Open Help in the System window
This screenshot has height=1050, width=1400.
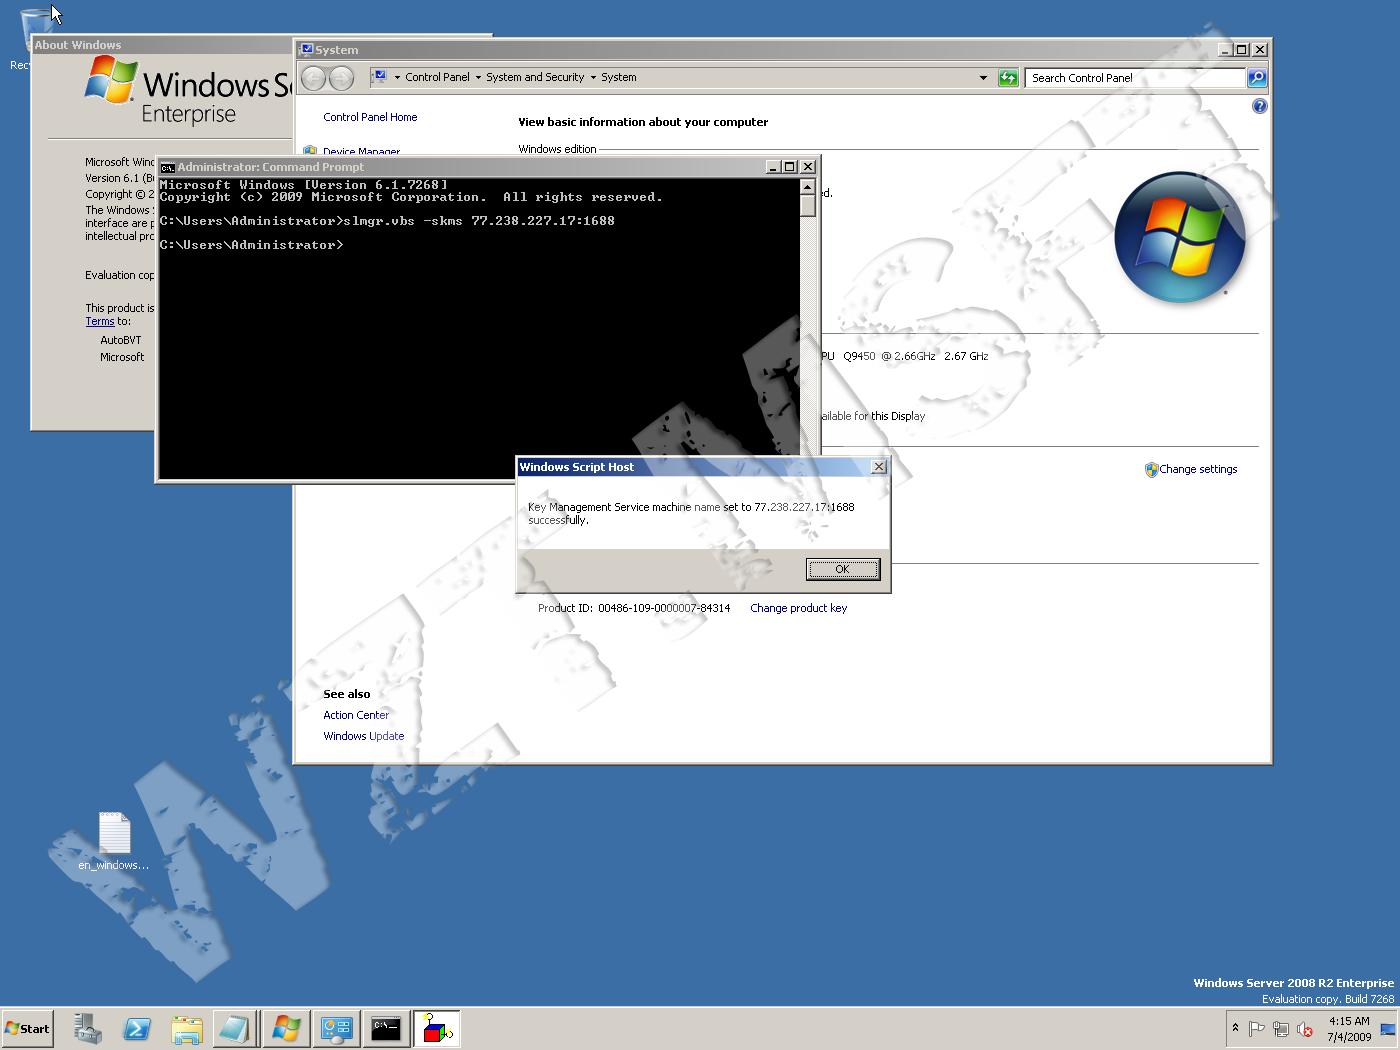[x=1260, y=106]
